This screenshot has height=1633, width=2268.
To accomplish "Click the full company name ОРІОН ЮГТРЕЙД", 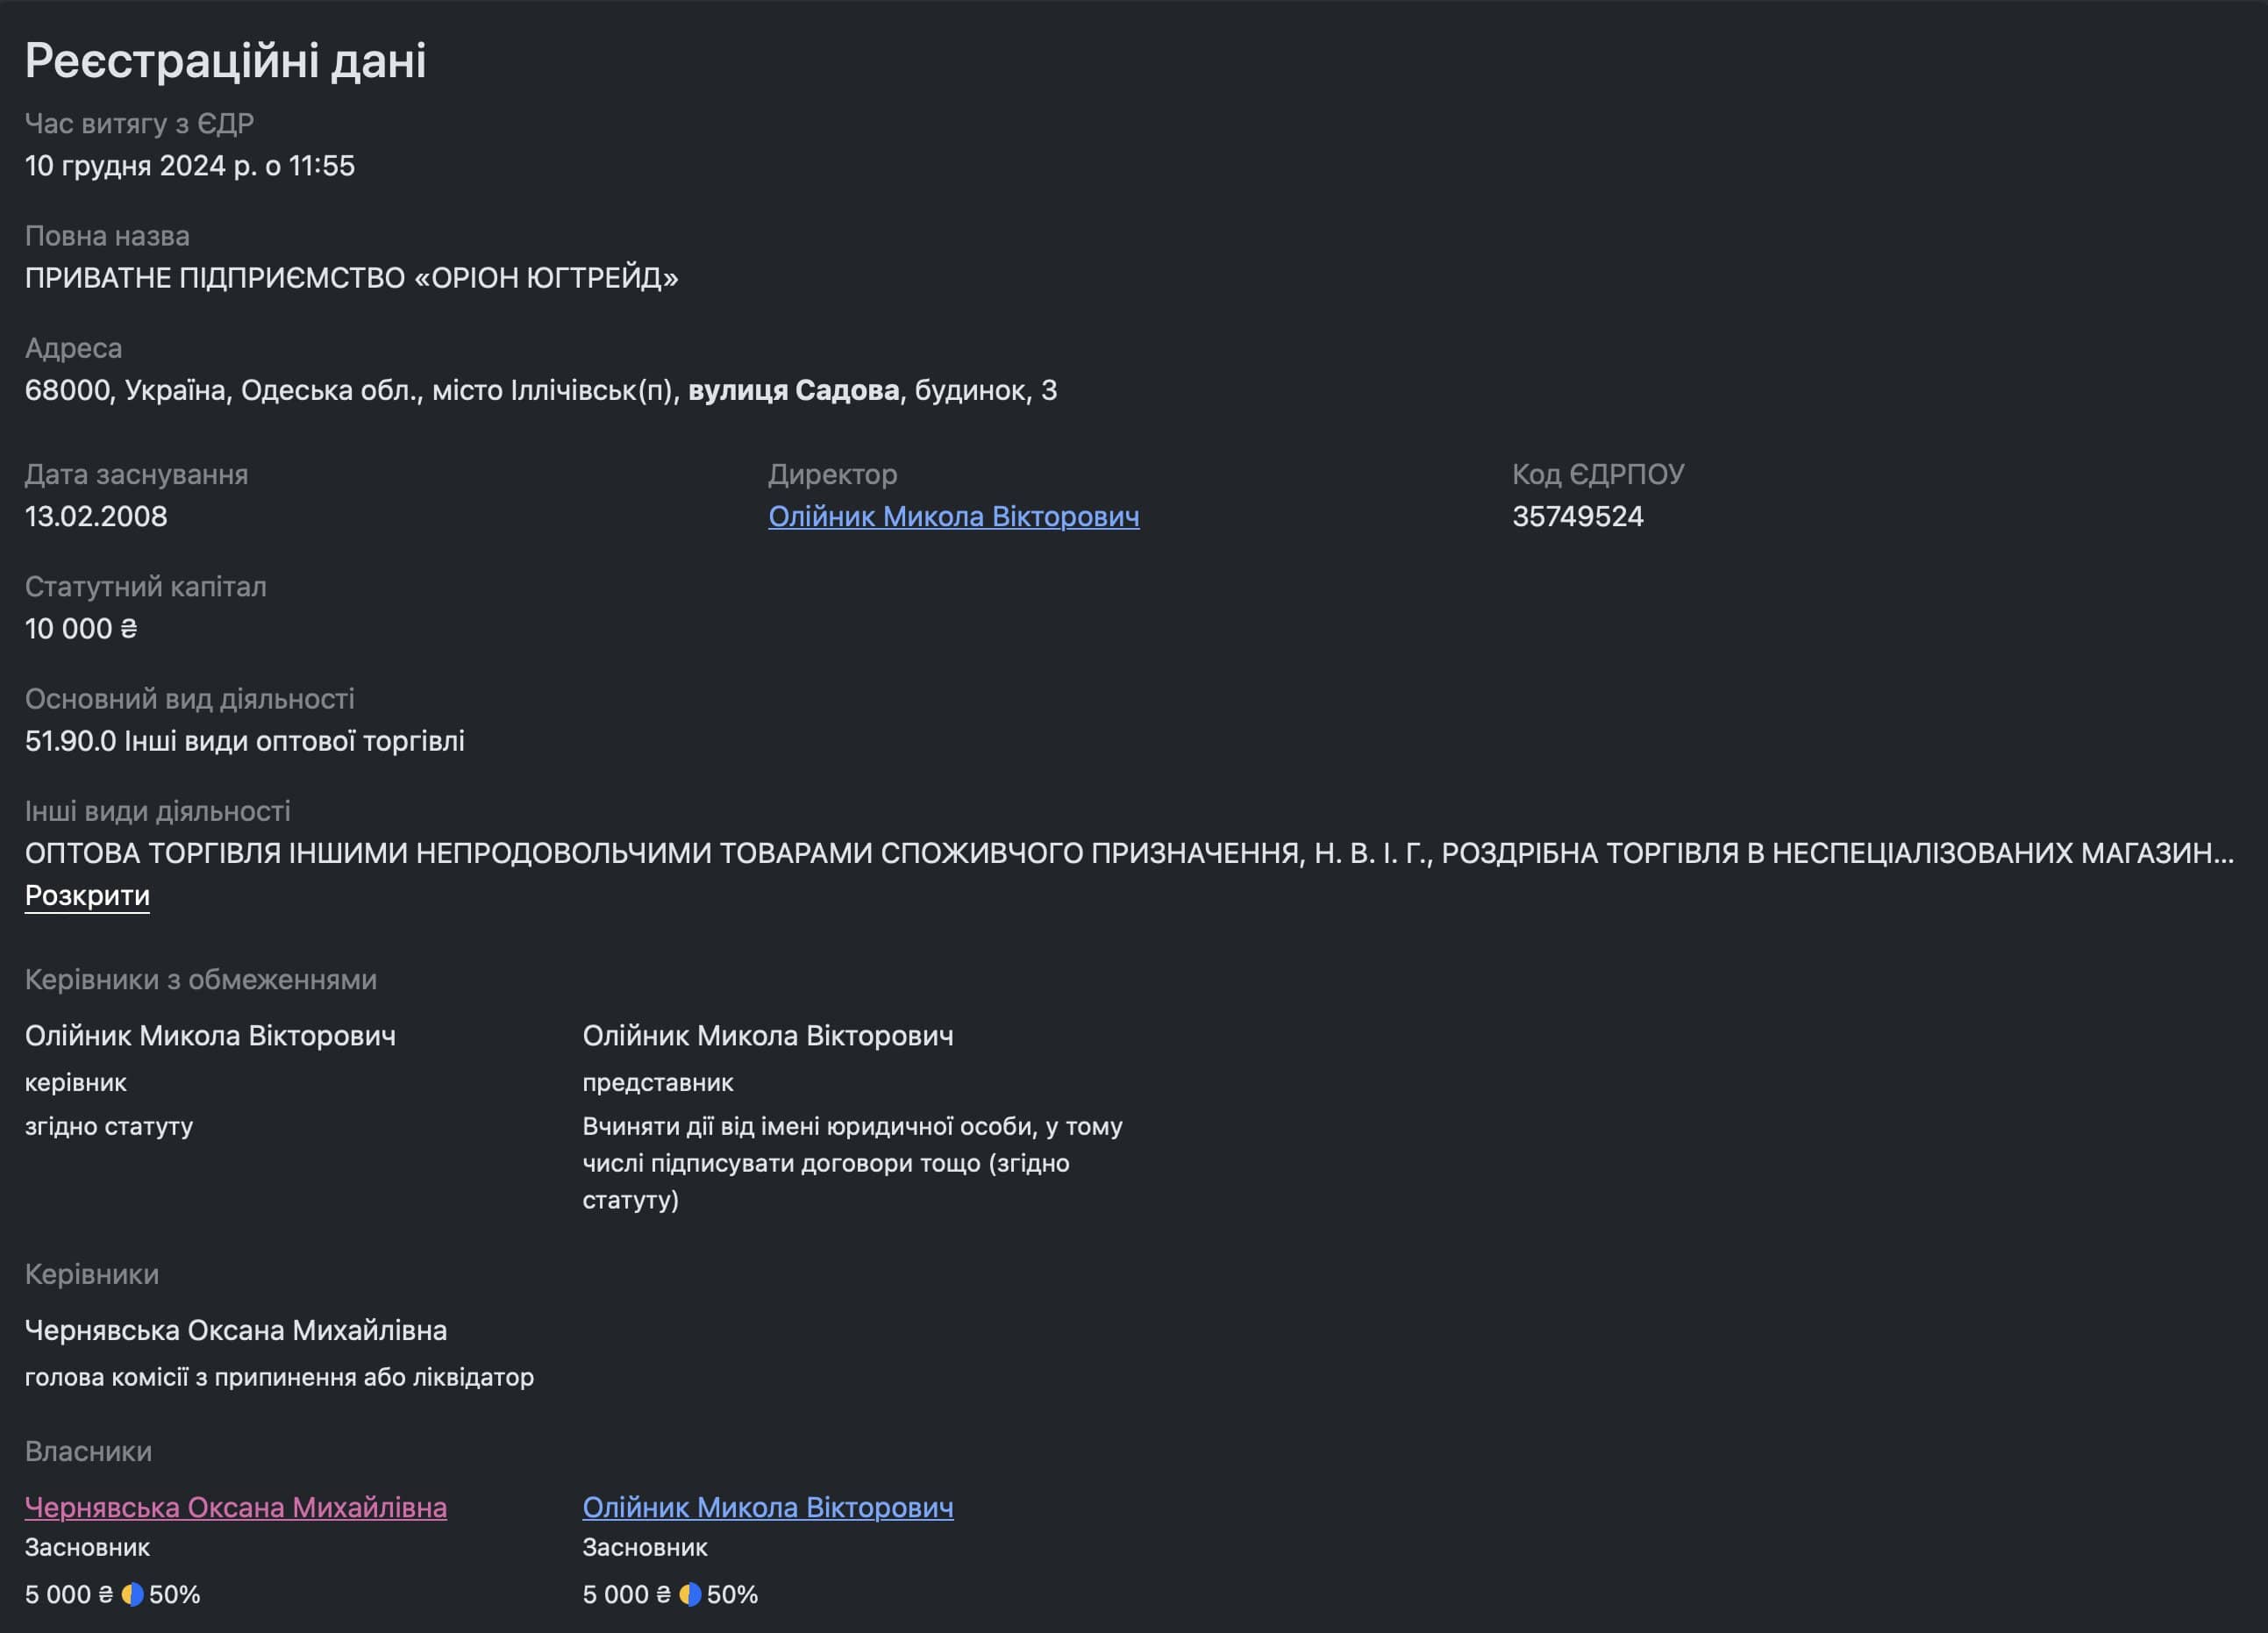I will point(352,277).
